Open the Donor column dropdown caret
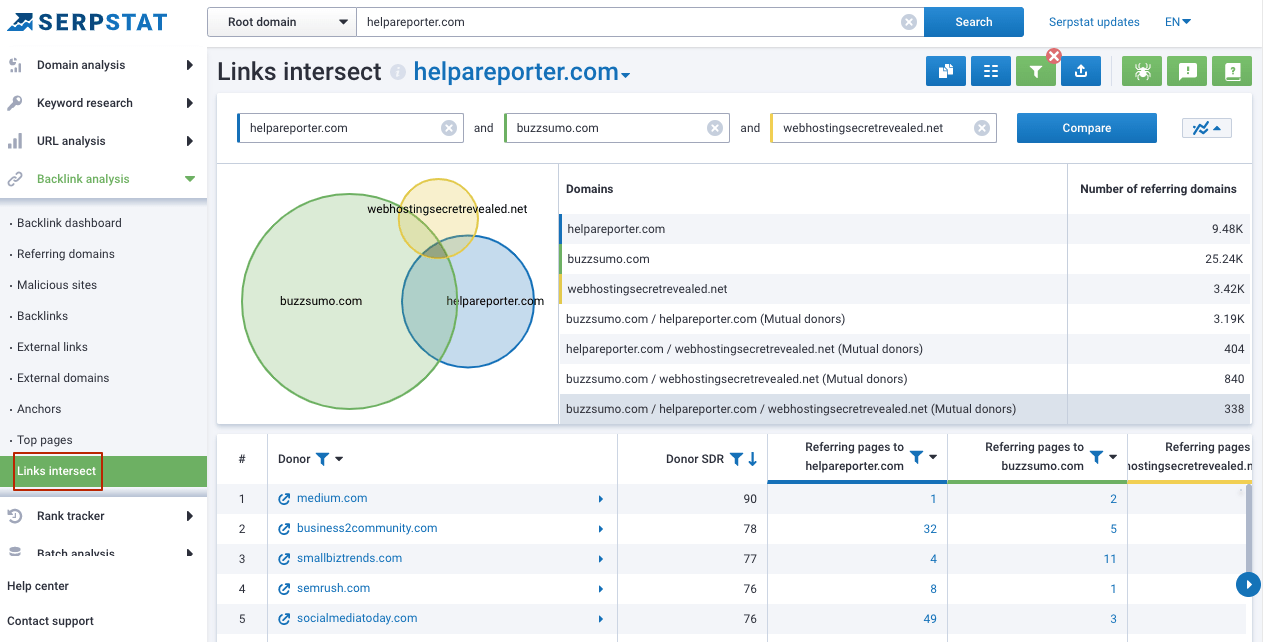The width and height of the screenshot is (1263, 642). pyautogui.click(x=339, y=460)
